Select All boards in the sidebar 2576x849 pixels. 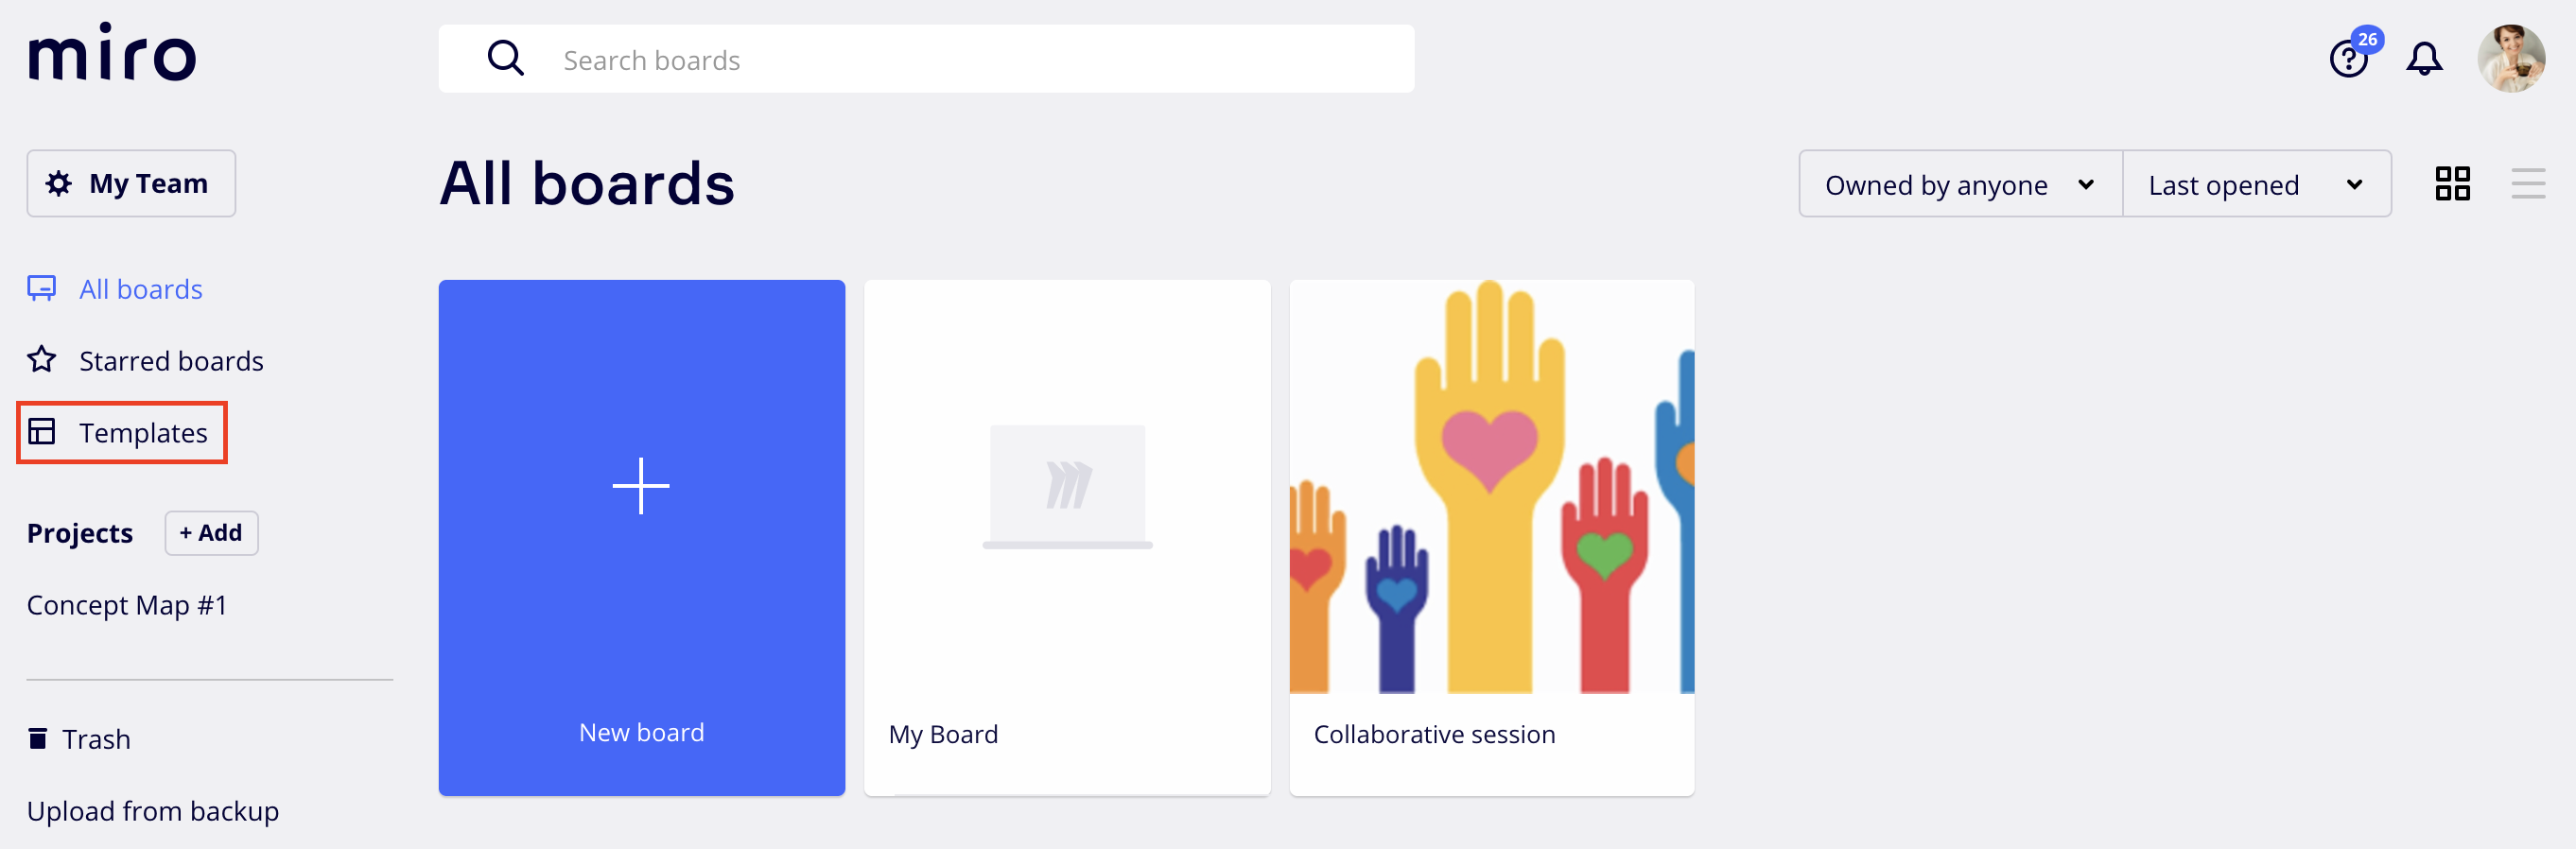point(140,289)
